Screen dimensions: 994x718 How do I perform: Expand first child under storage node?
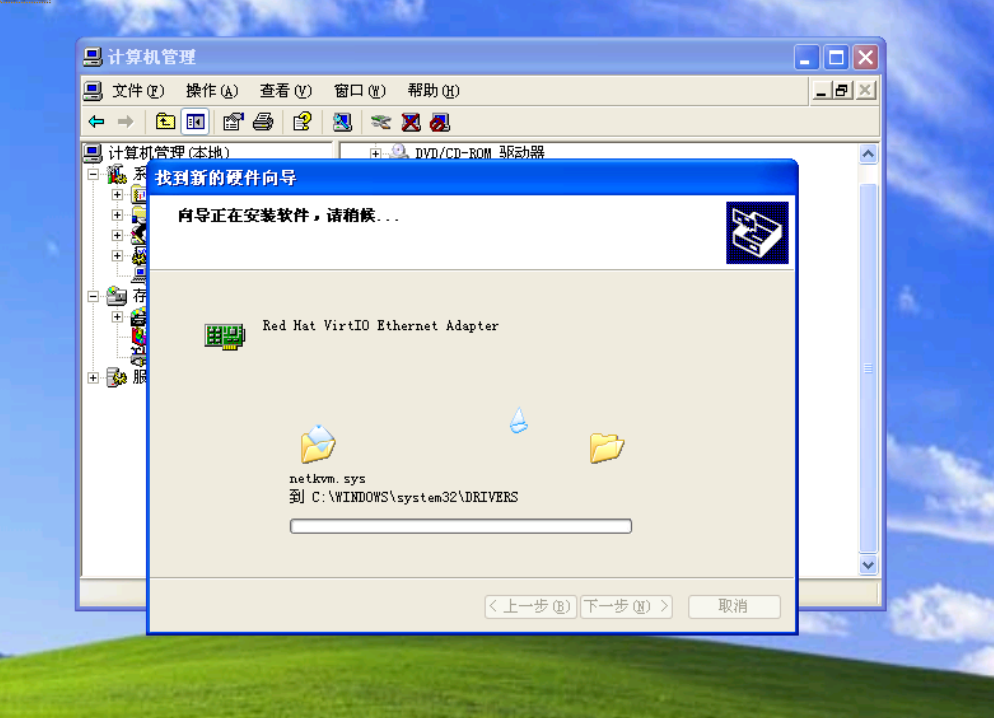pos(117,316)
